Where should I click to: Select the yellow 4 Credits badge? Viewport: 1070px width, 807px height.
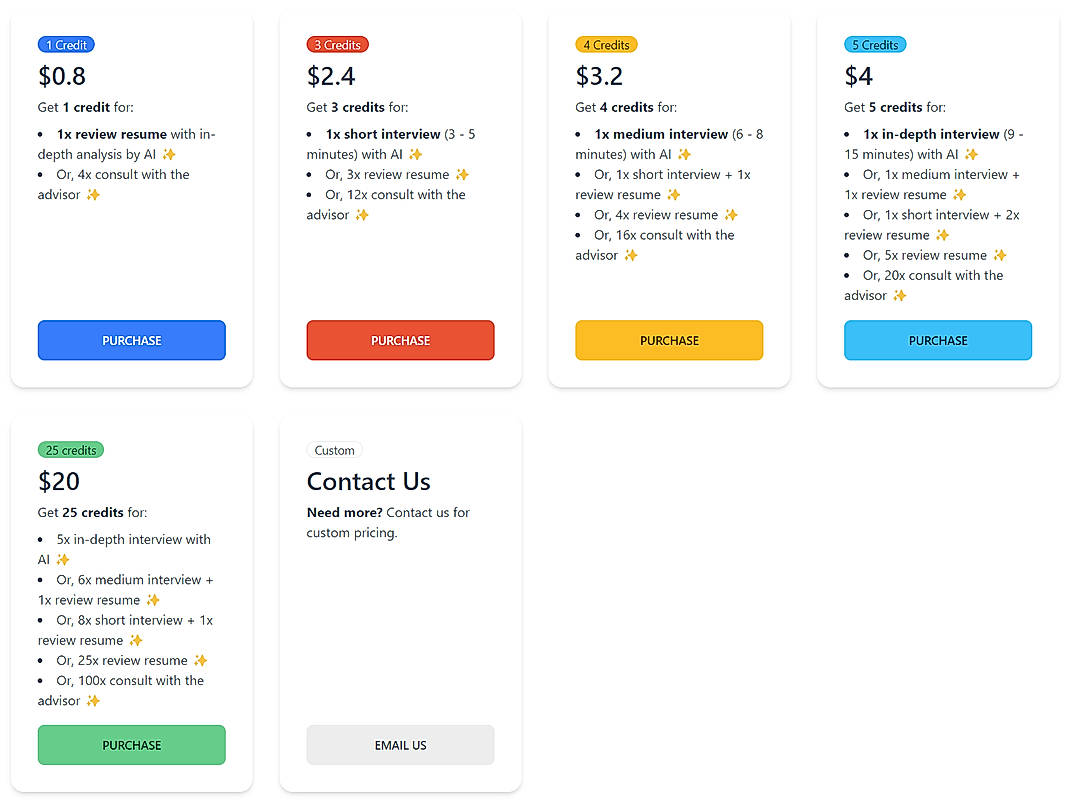coord(606,44)
